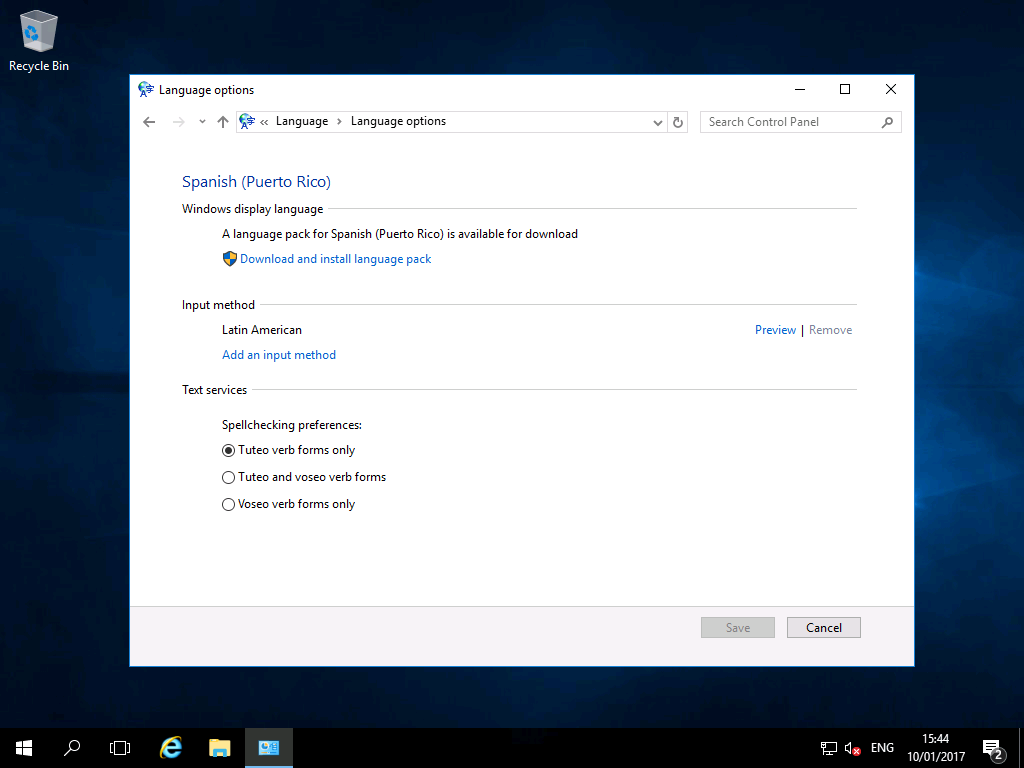
Task: Open the clock and date flyout
Action: click(x=936, y=748)
